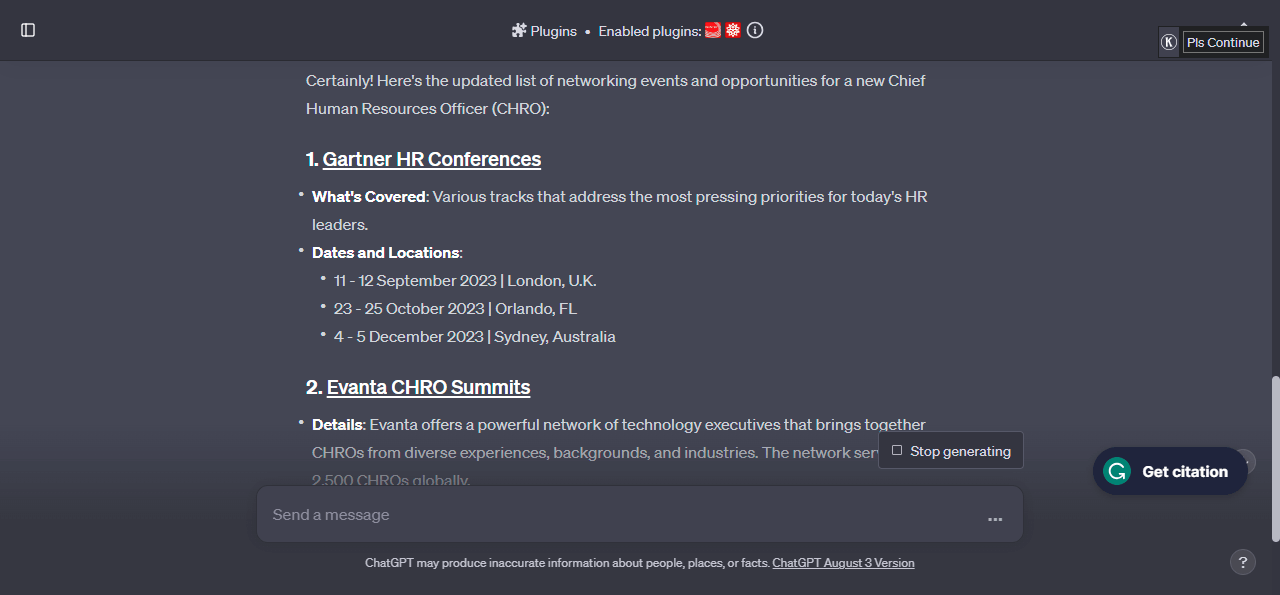Click the Pls Continue button
The image size is (1280, 595).
1223,42
